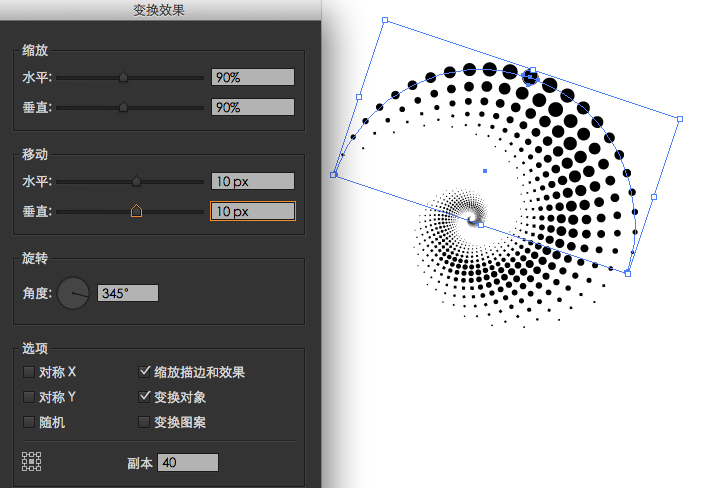Click the 旋转 section label

click(35, 258)
